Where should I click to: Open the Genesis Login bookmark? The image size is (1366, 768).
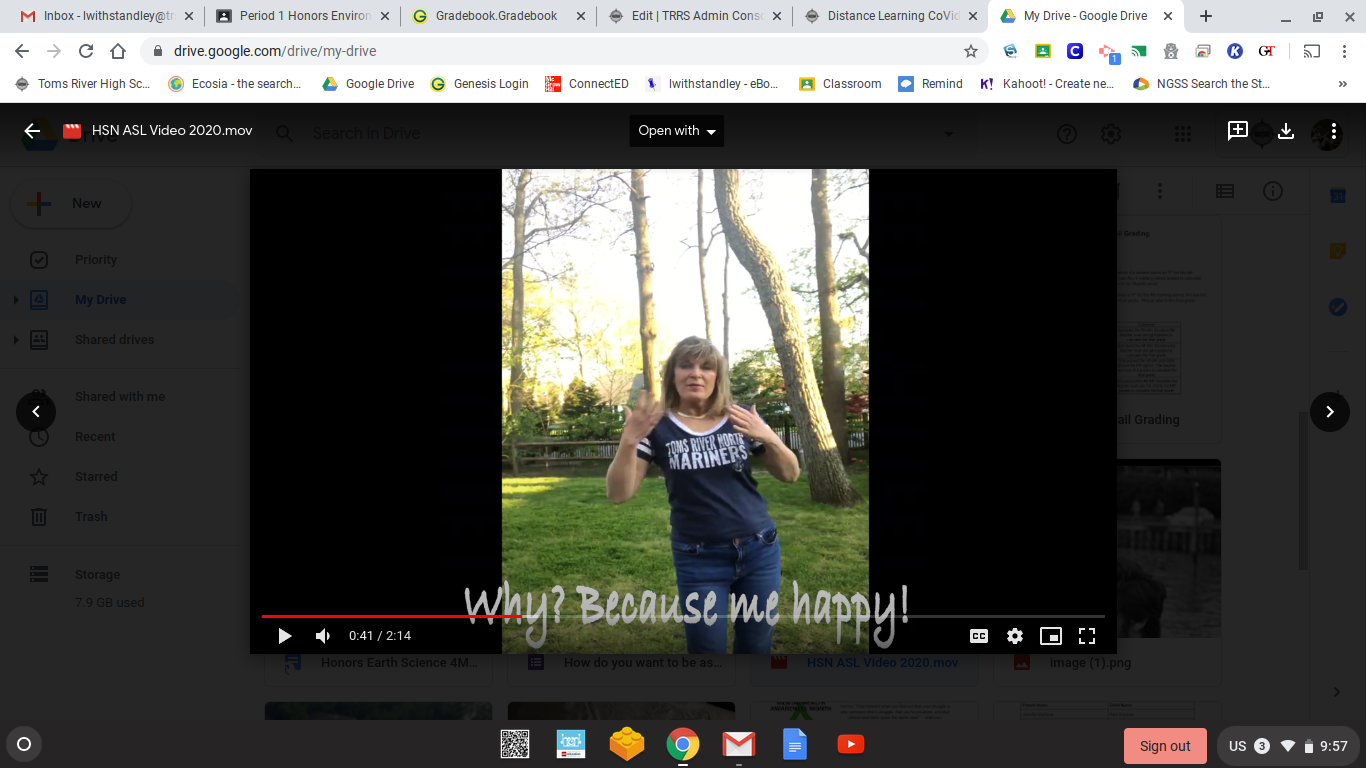[479, 84]
